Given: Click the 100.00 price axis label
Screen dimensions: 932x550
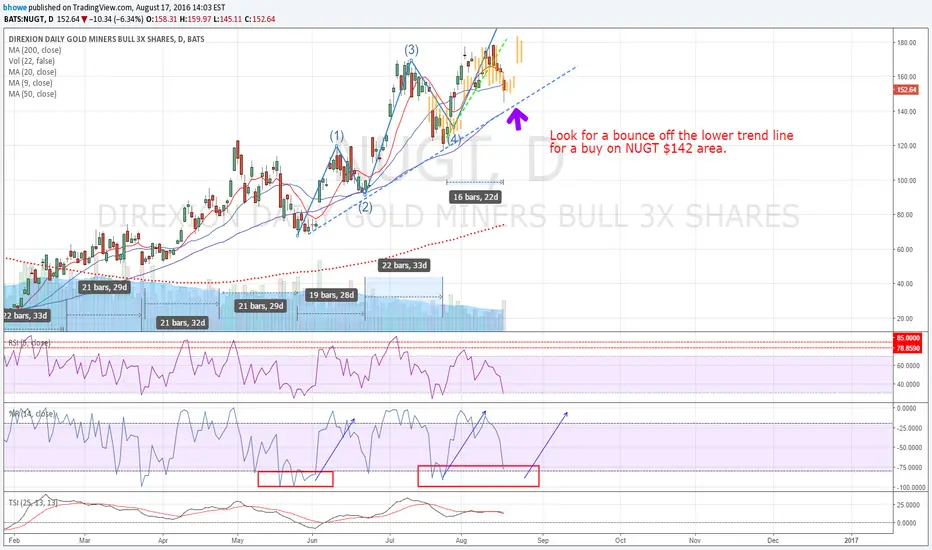Looking at the screenshot, I should [906, 181].
